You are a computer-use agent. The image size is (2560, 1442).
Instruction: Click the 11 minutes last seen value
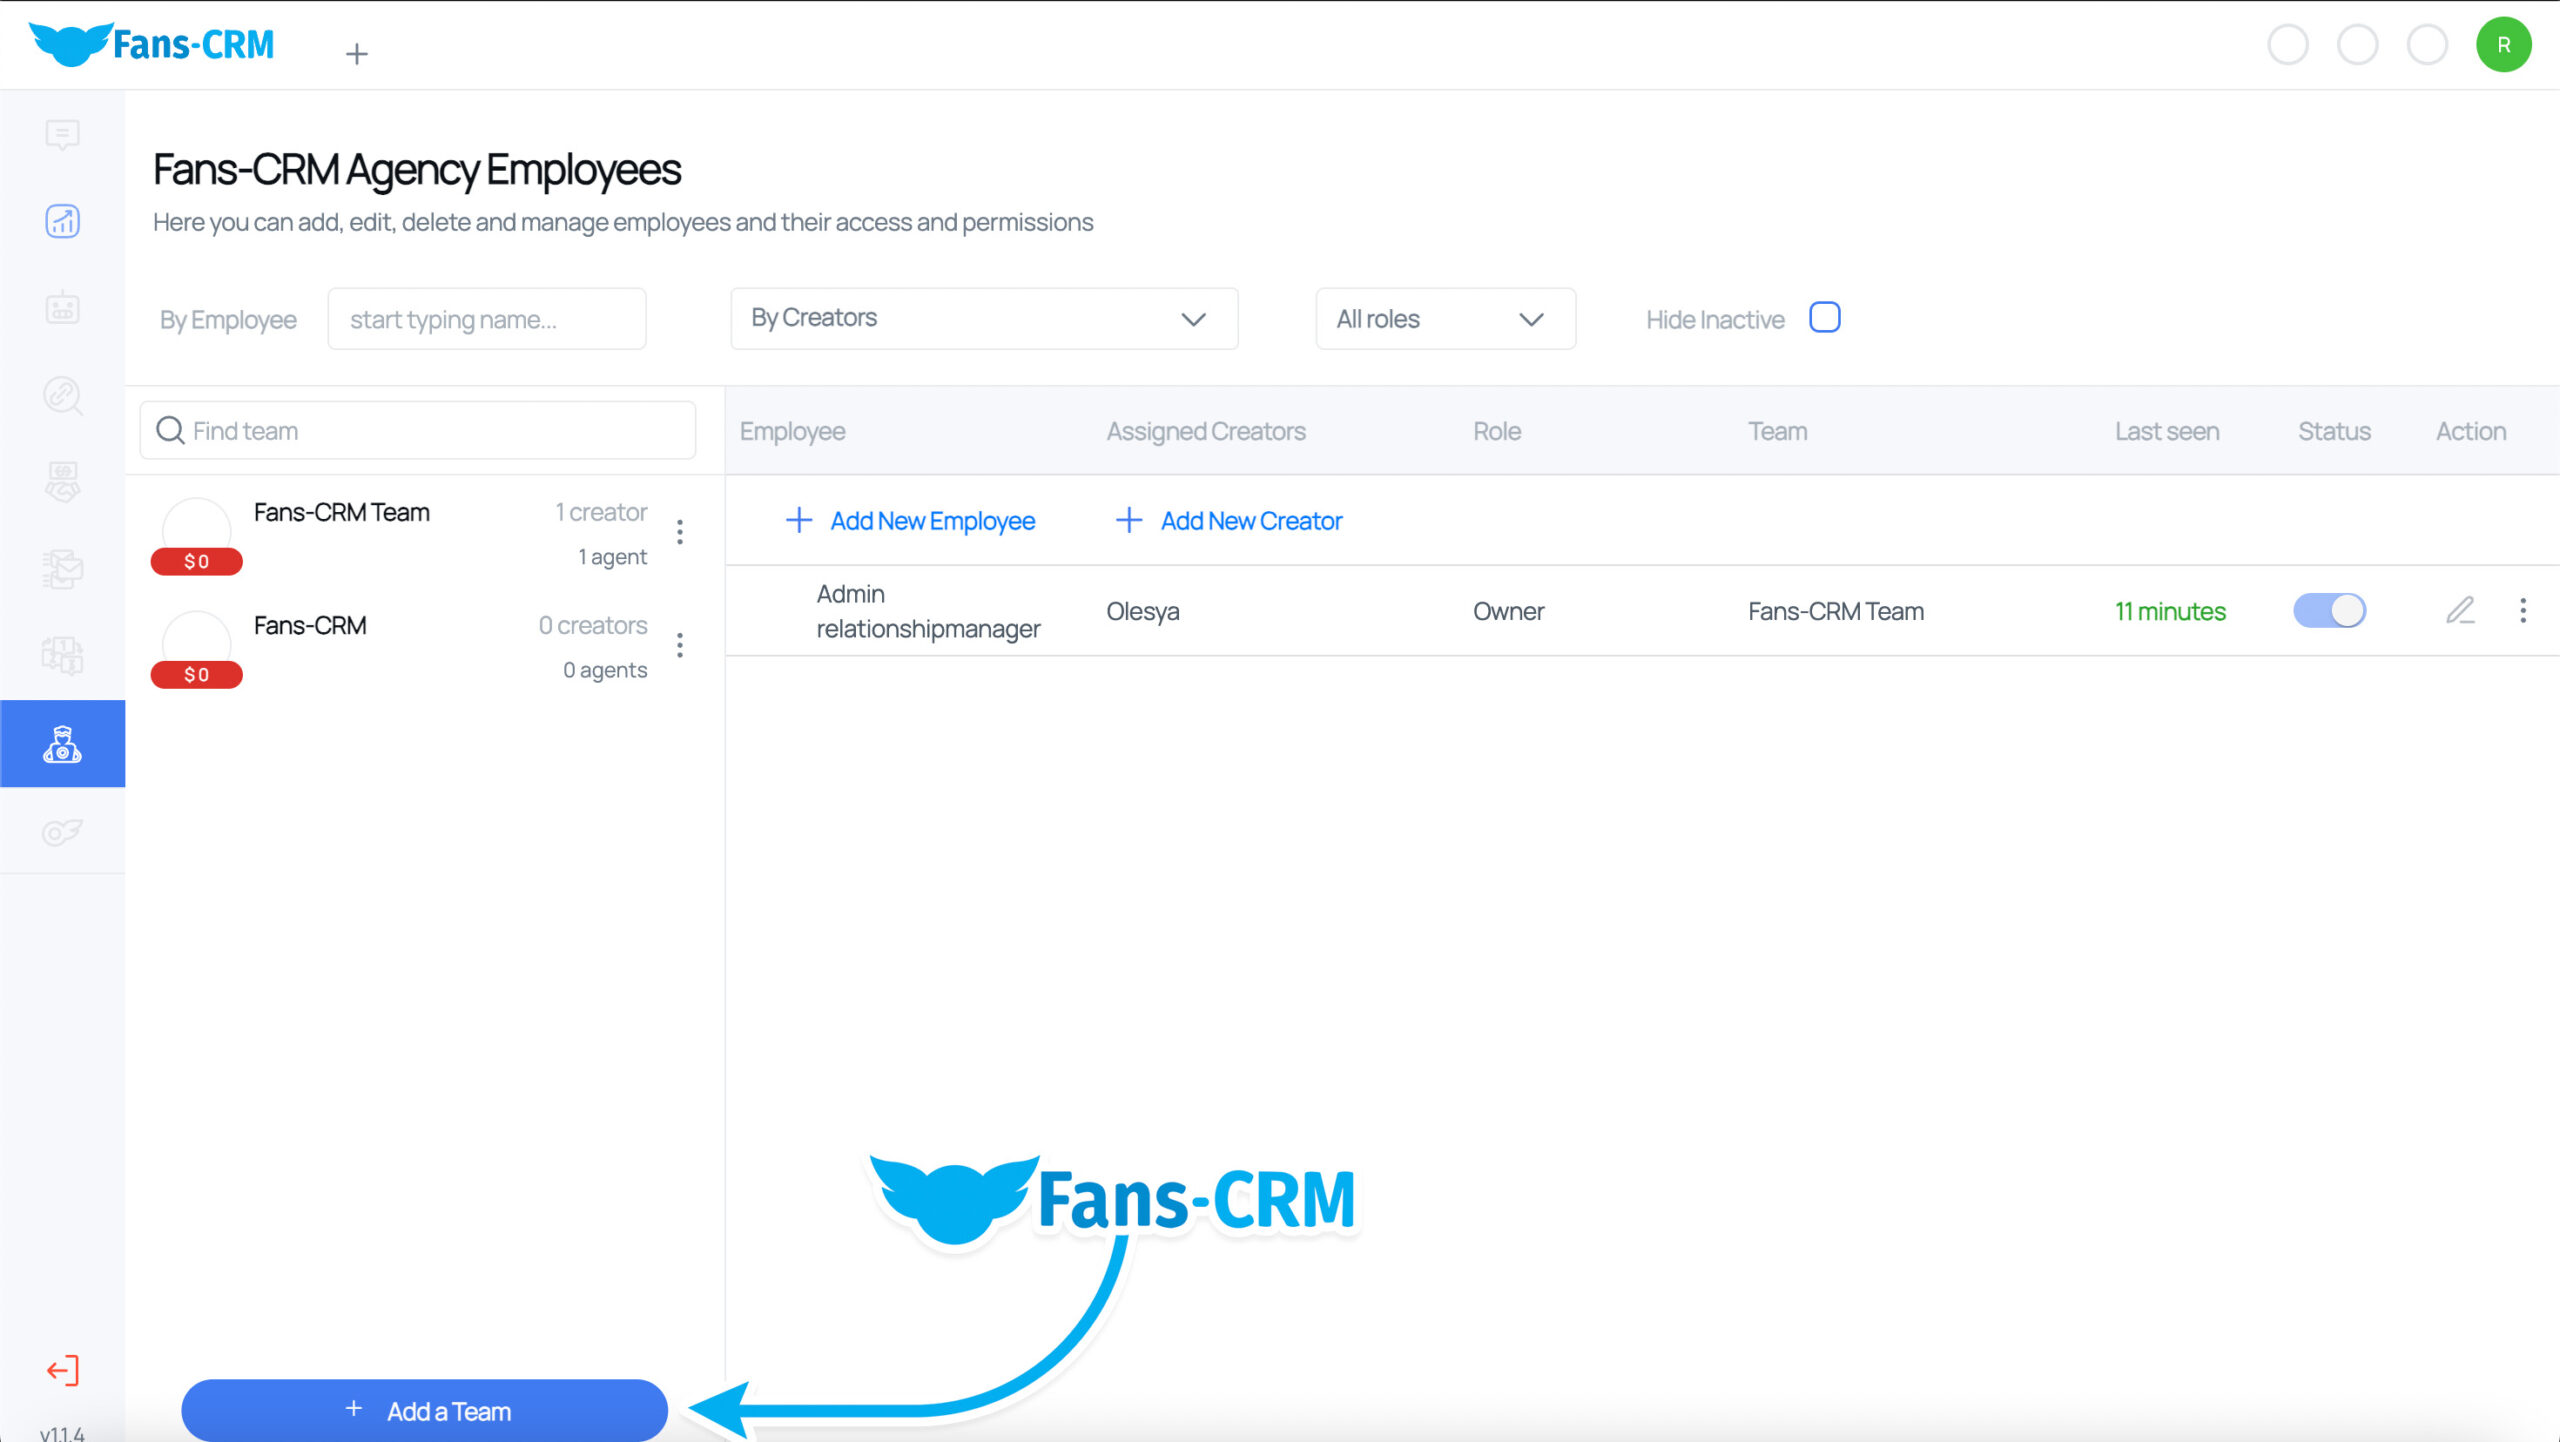click(x=2170, y=611)
